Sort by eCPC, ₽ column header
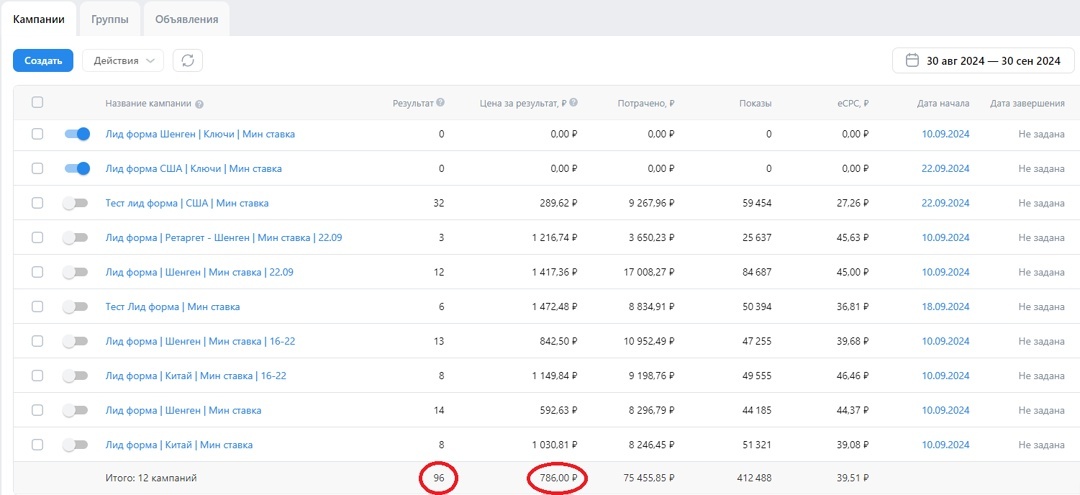Image resolution: width=1080 pixels, height=495 pixels. click(x=851, y=104)
